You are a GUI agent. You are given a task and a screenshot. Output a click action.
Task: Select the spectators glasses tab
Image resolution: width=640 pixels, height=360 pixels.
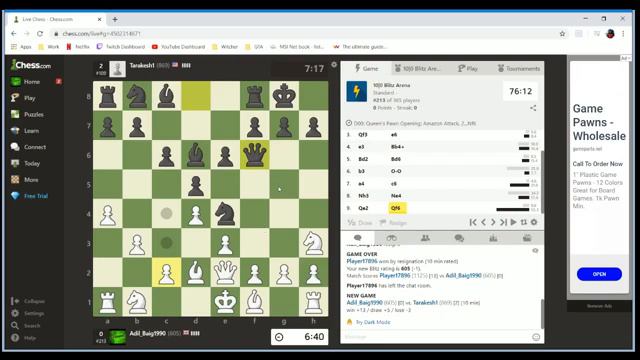pos(391,238)
